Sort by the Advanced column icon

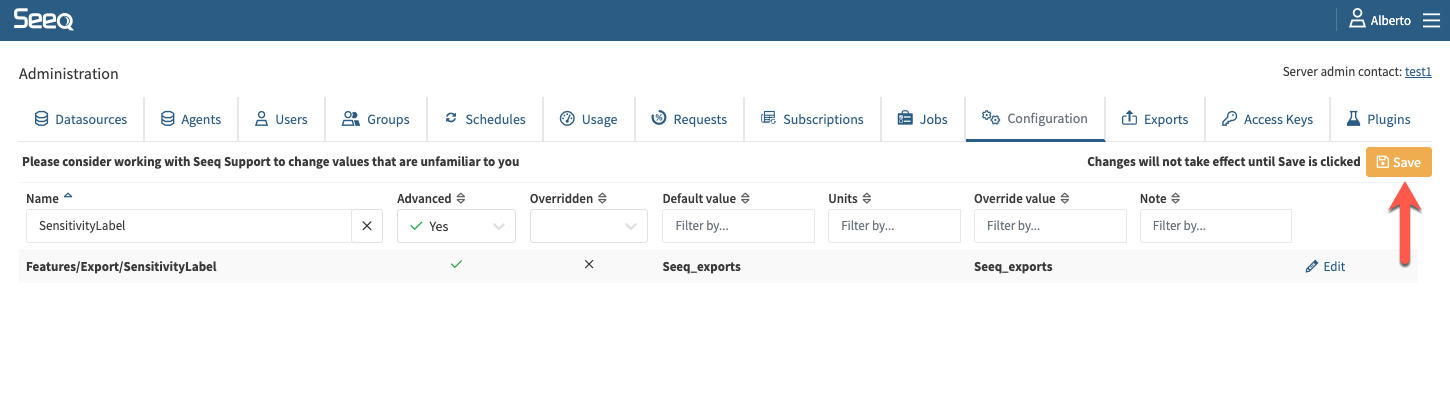click(x=461, y=199)
